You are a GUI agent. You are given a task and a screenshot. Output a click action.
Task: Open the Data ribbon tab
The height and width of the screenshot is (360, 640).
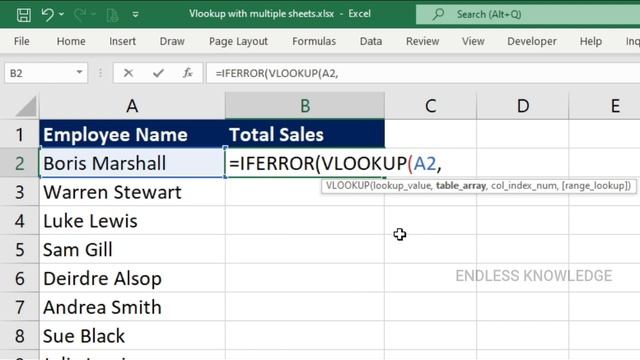371,41
